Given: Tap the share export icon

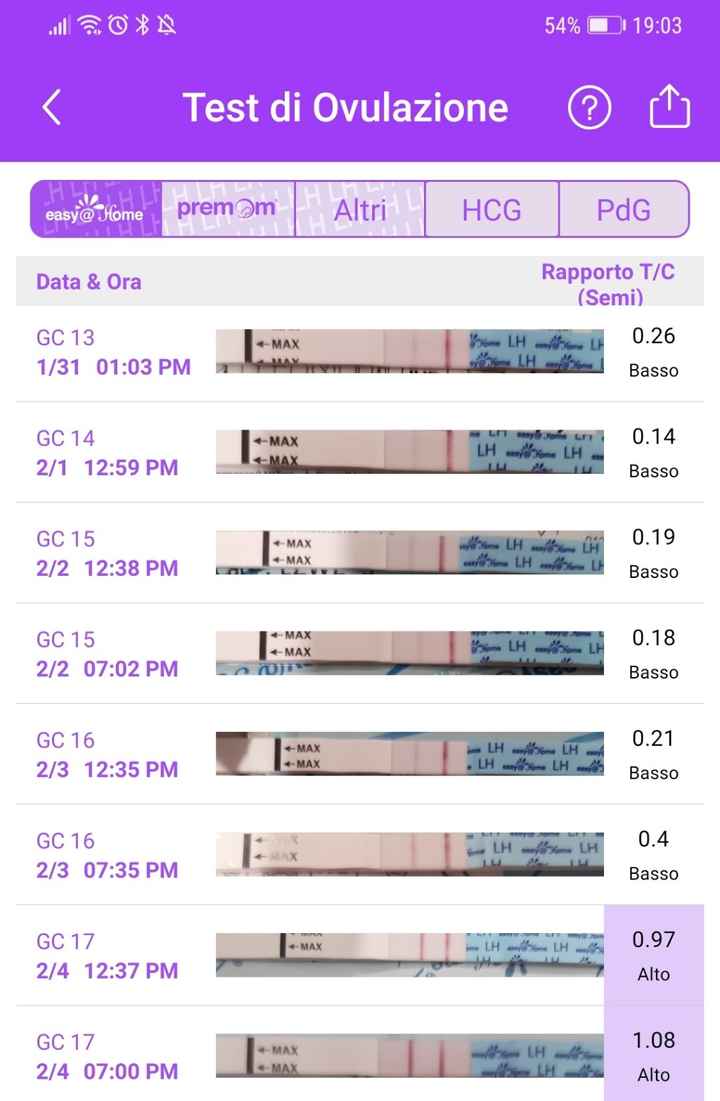Looking at the screenshot, I should (x=670, y=107).
